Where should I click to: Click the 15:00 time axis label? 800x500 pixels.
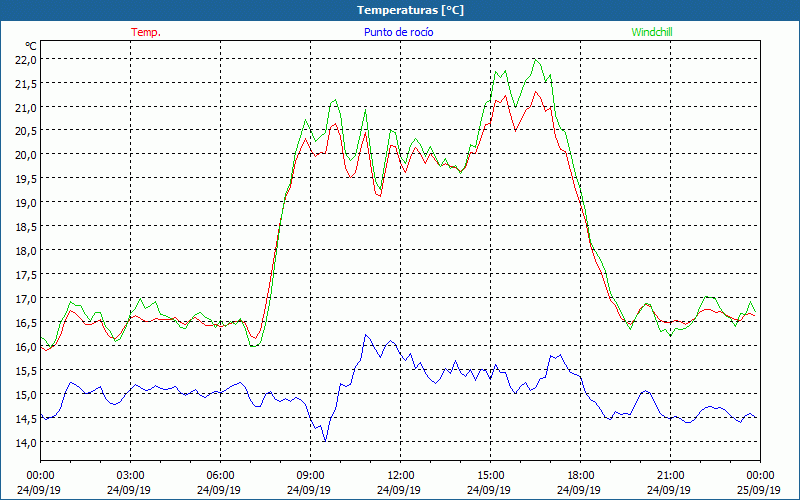click(491, 476)
